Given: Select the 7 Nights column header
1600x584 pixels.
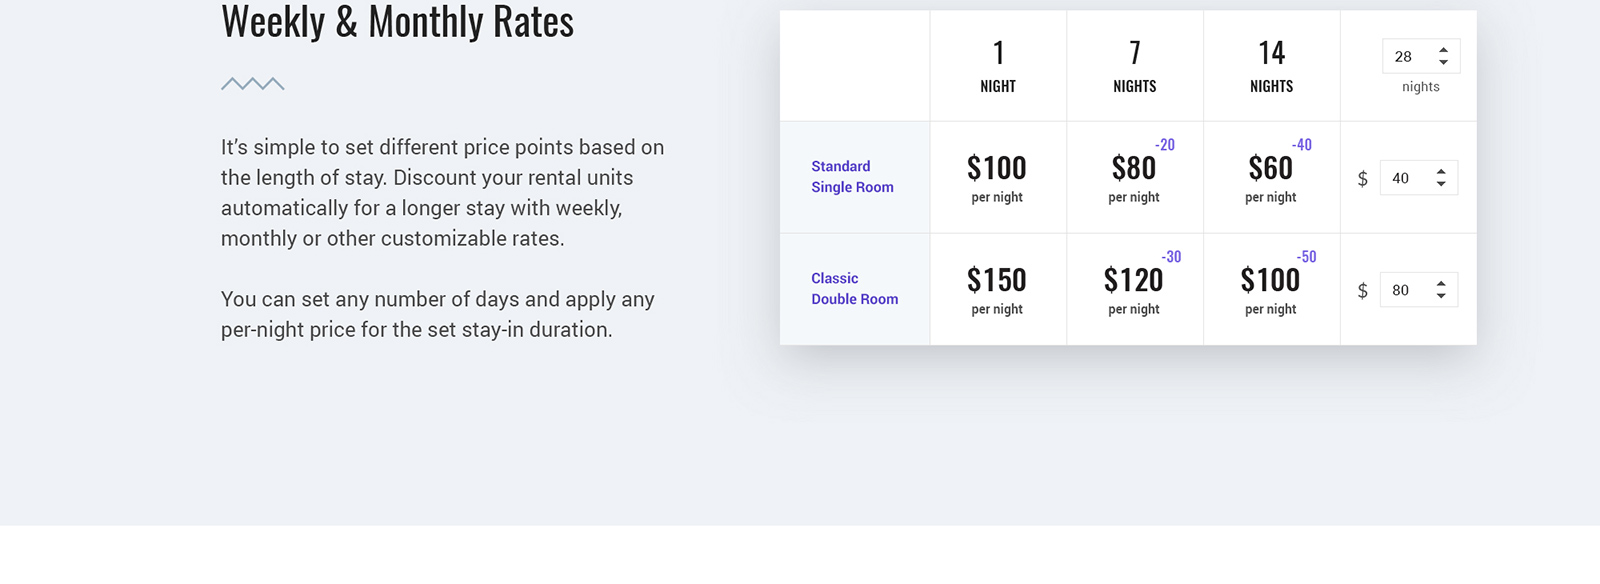Looking at the screenshot, I should coord(1135,66).
